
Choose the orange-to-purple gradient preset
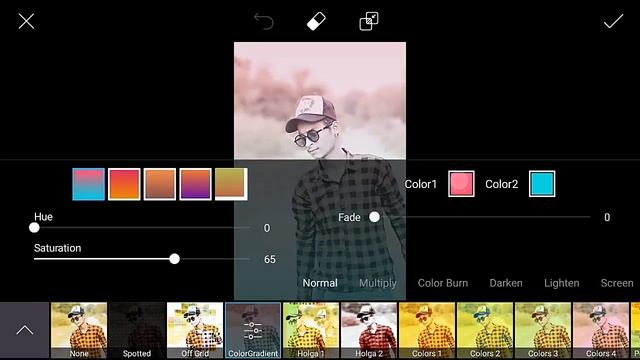pyautogui.click(x=196, y=184)
